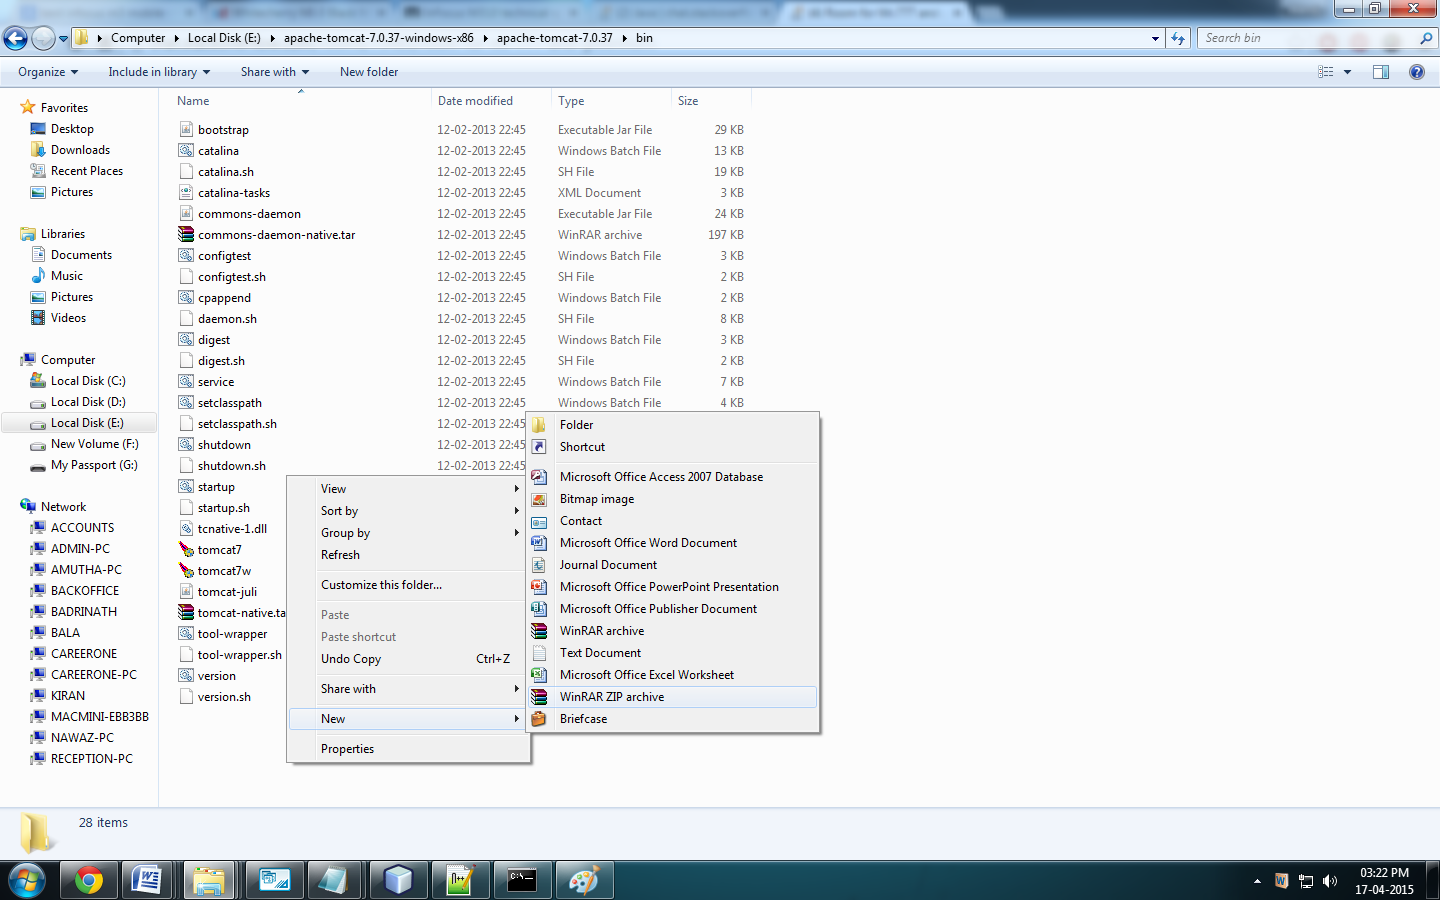Image resolution: width=1440 pixels, height=900 pixels.
Task: Open the Windows Explorer taskbar icon
Action: [x=209, y=880]
